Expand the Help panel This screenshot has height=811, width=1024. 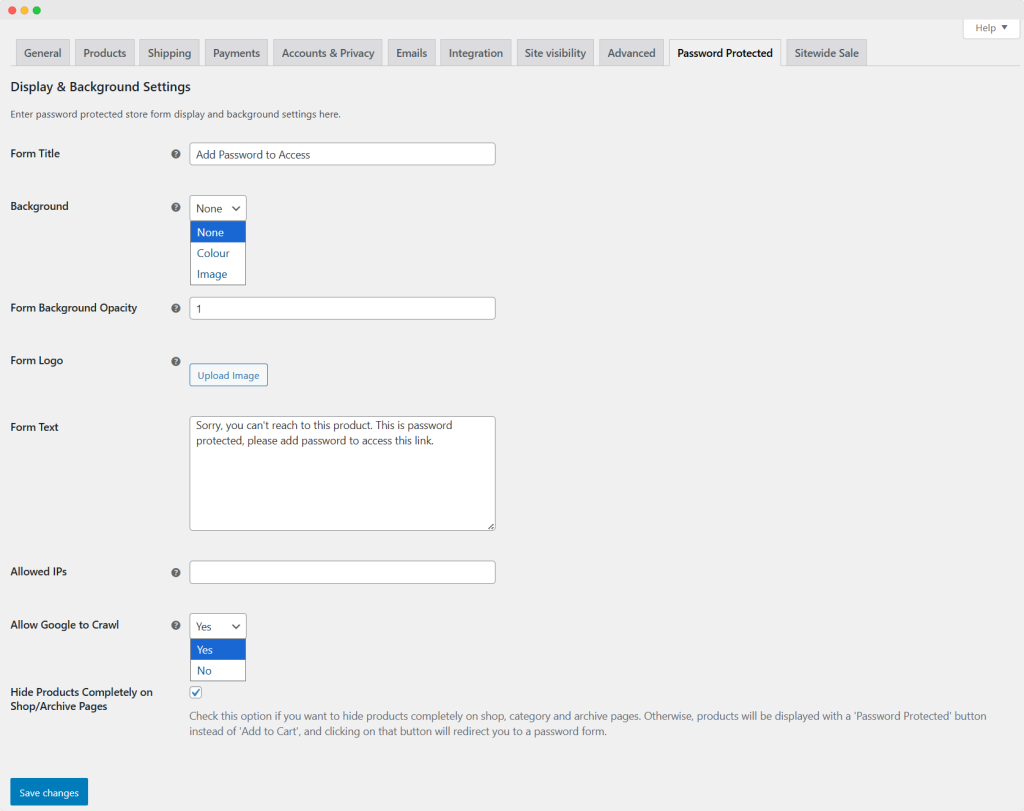[x=991, y=28]
